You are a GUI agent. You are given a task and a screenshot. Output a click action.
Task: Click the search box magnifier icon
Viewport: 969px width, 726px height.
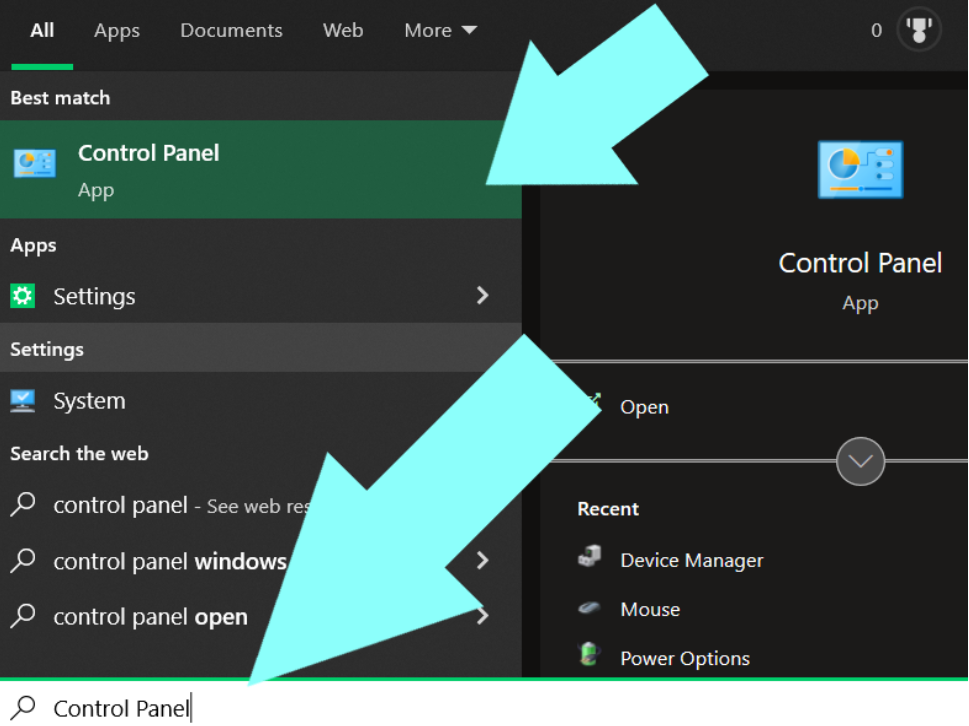click(x=24, y=708)
